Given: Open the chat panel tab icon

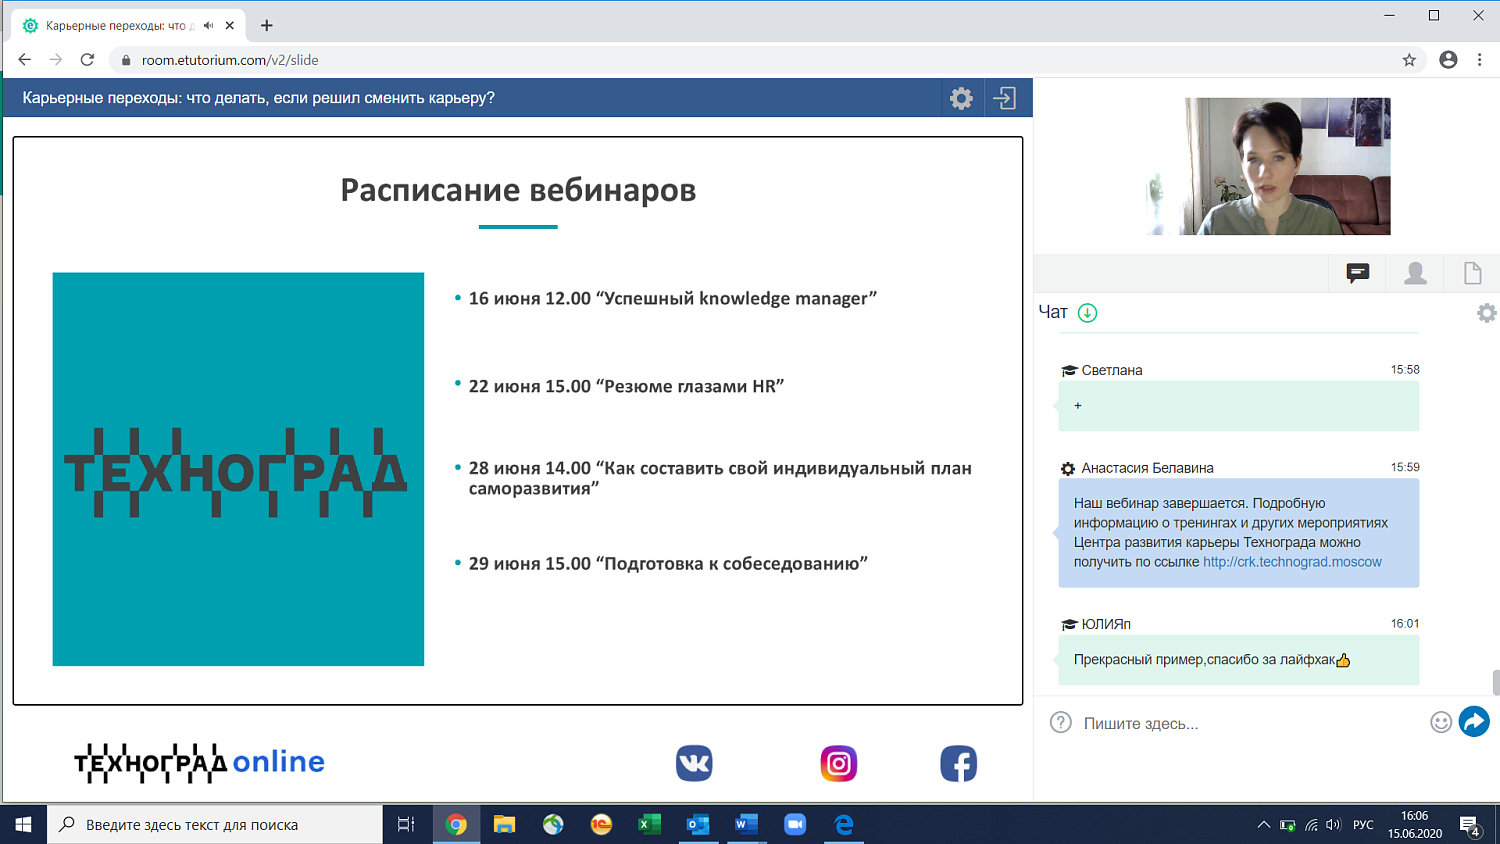Looking at the screenshot, I should pyautogui.click(x=1357, y=273).
